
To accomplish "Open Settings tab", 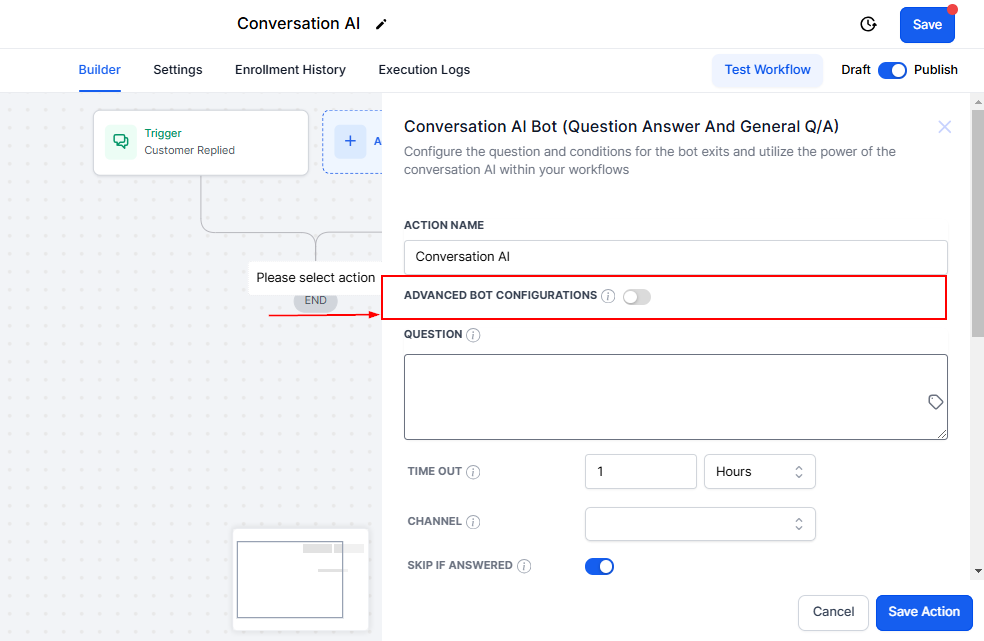I will pos(178,70).
